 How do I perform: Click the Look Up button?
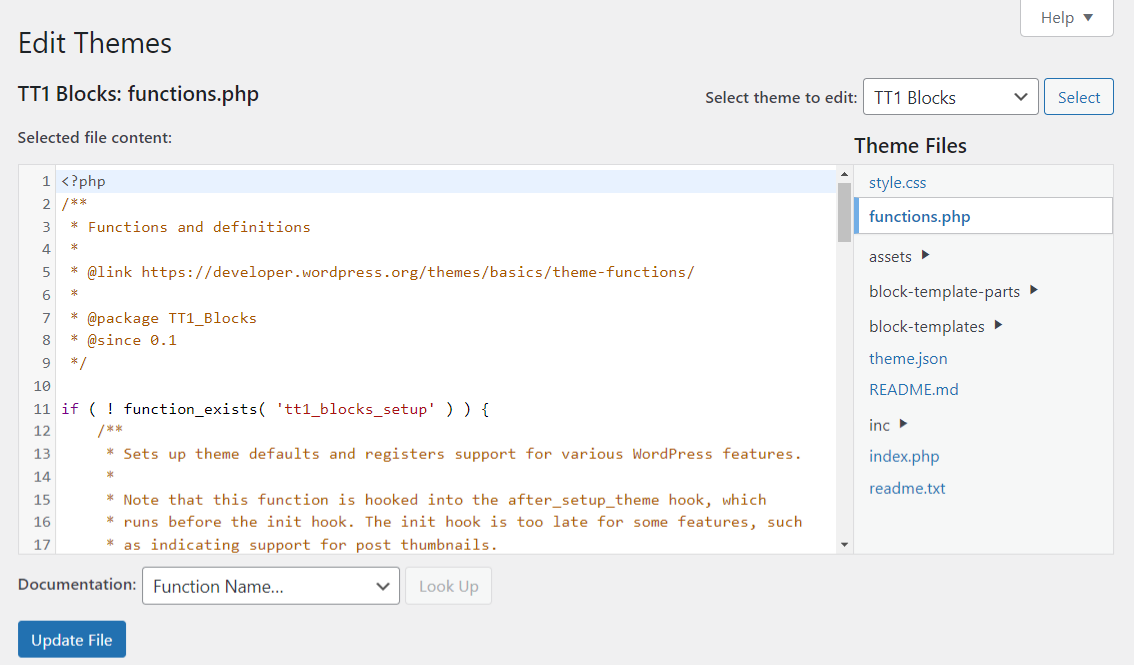[448, 586]
